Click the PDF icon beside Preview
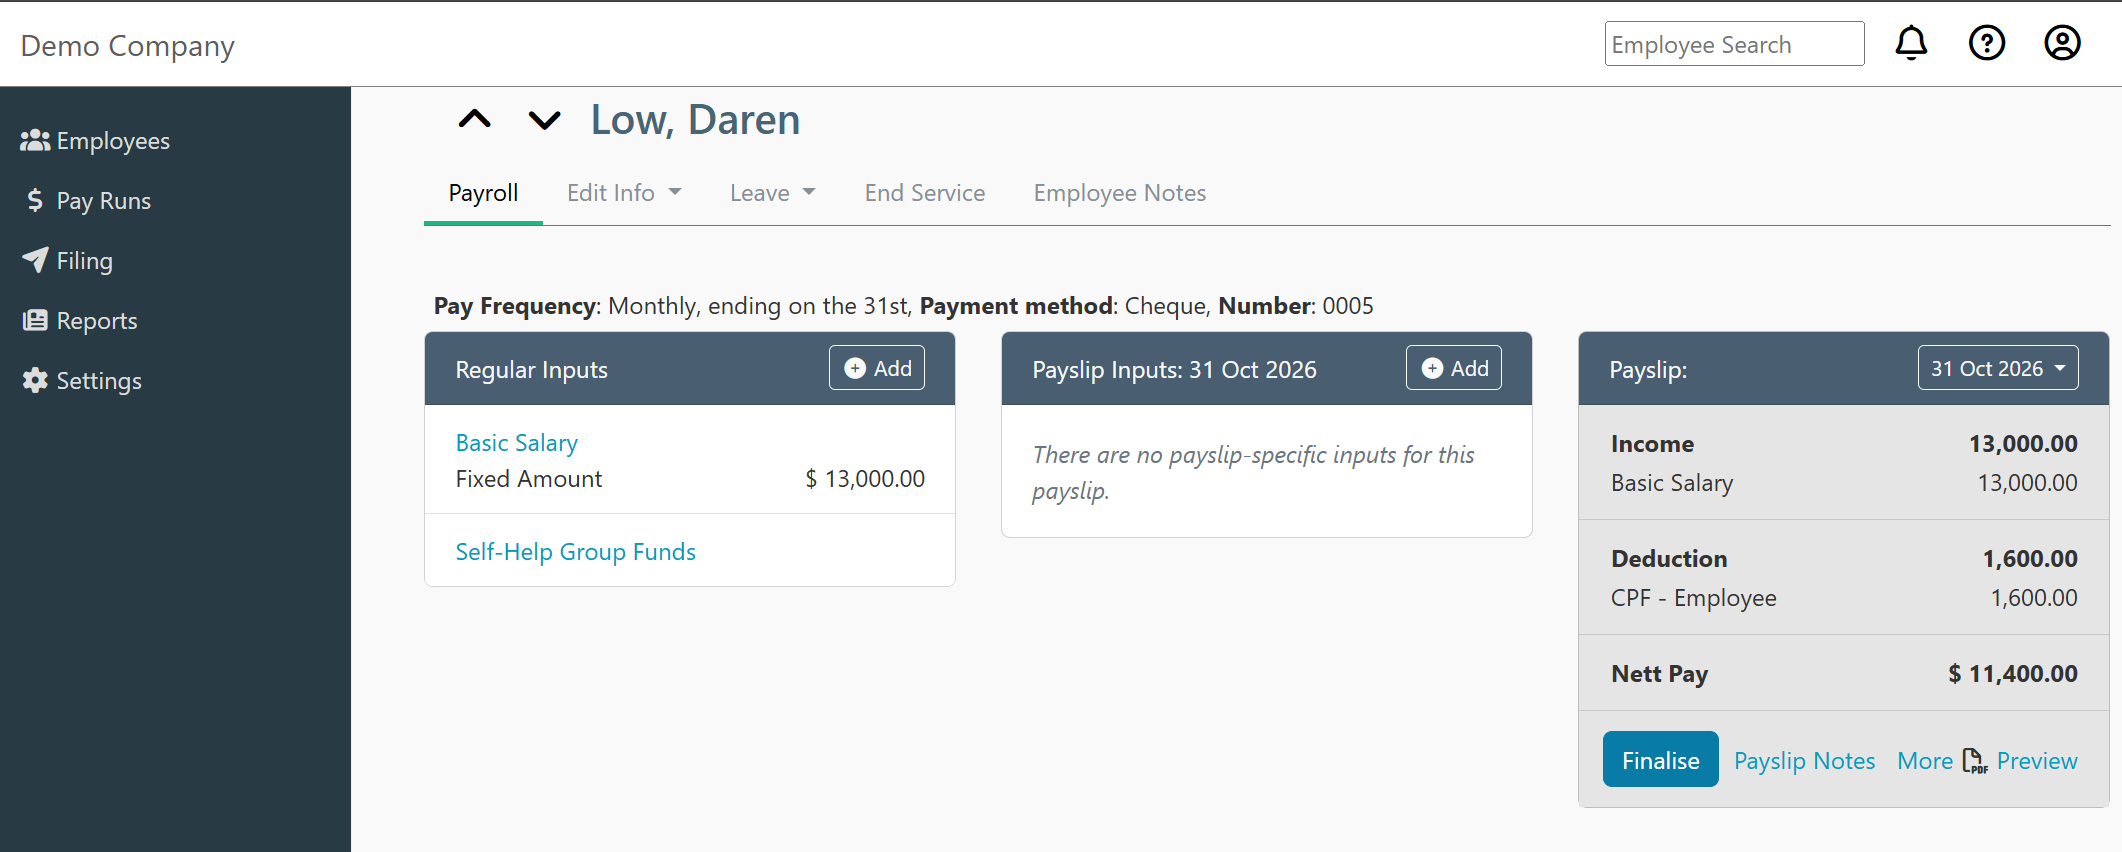Viewport: 2122px width, 852px height. (x=1974, y=761)
